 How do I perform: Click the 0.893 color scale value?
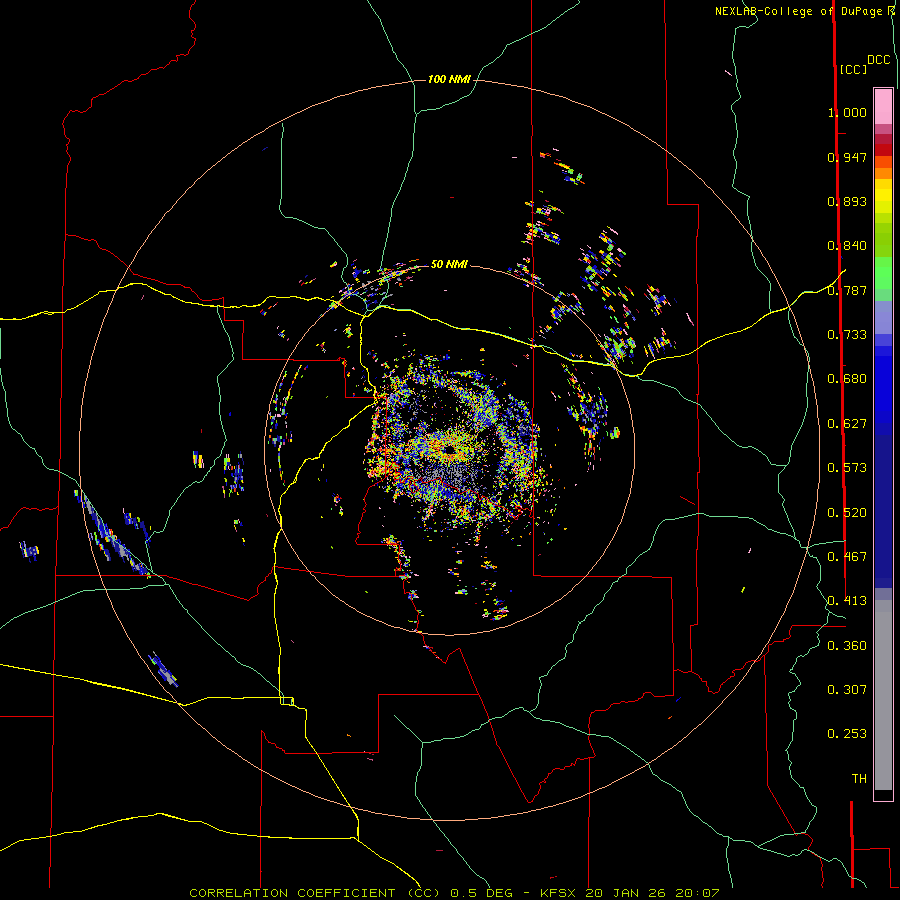point(847,201)
